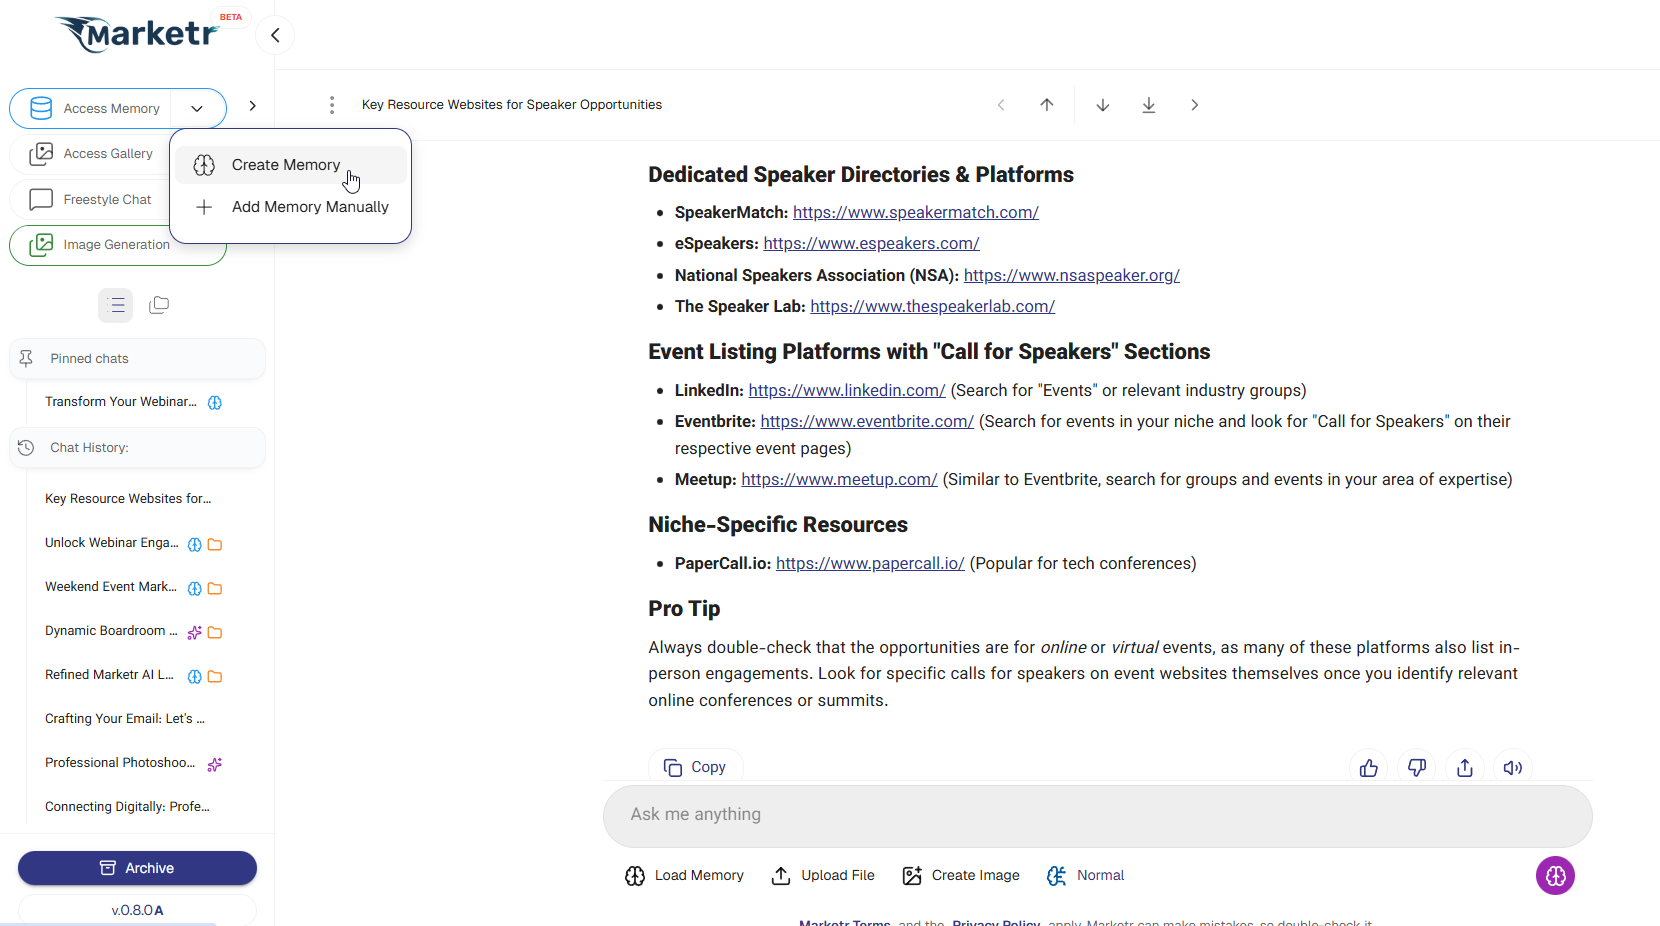Play the response aloud with speaker icon
1660x926 pixels.
tap(1513, 768)
